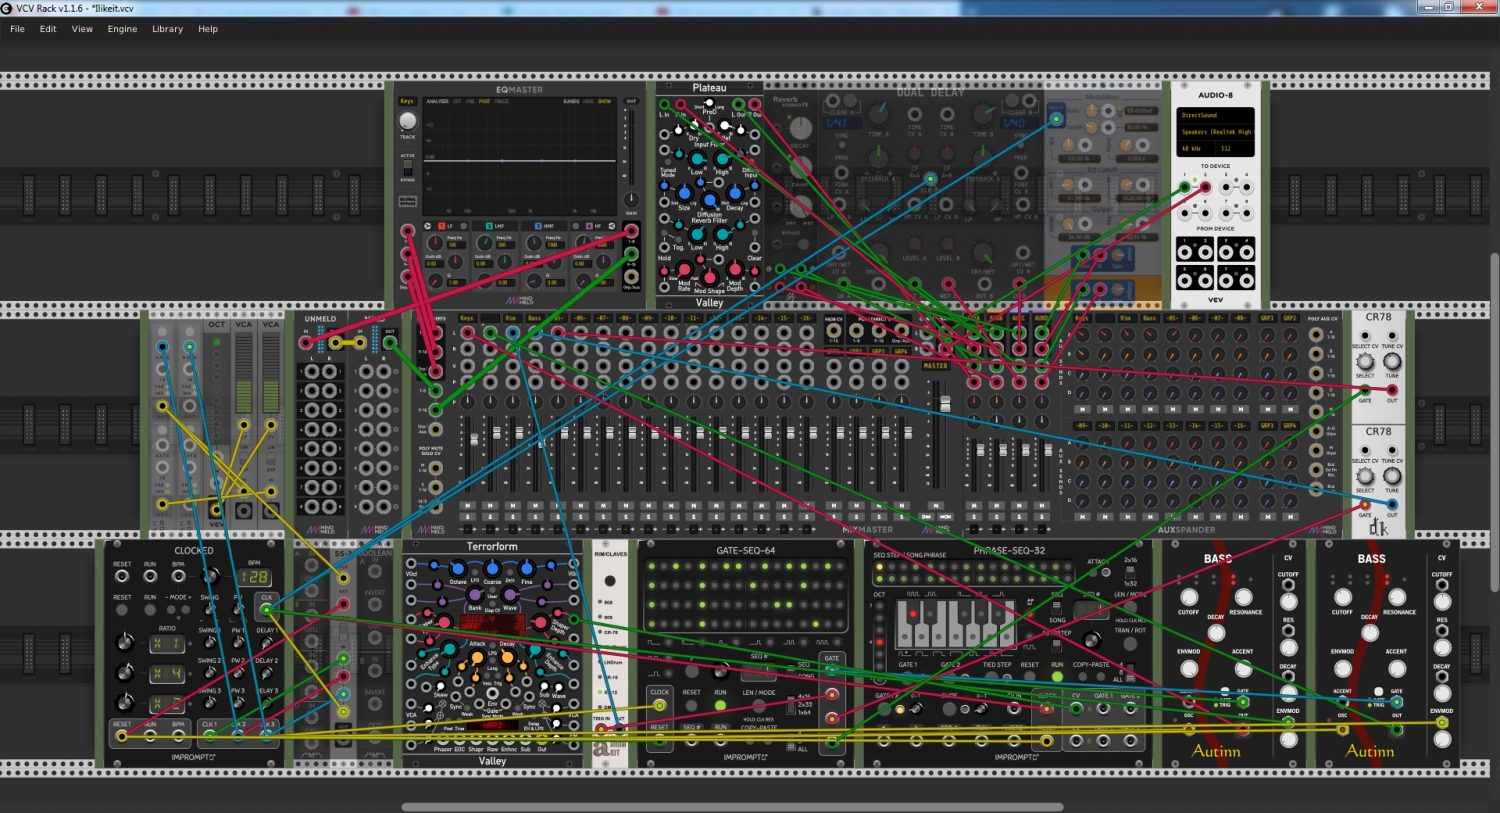Open the Engine menu
Viewport: 1500px width, 813px height.
pos(122,29)
